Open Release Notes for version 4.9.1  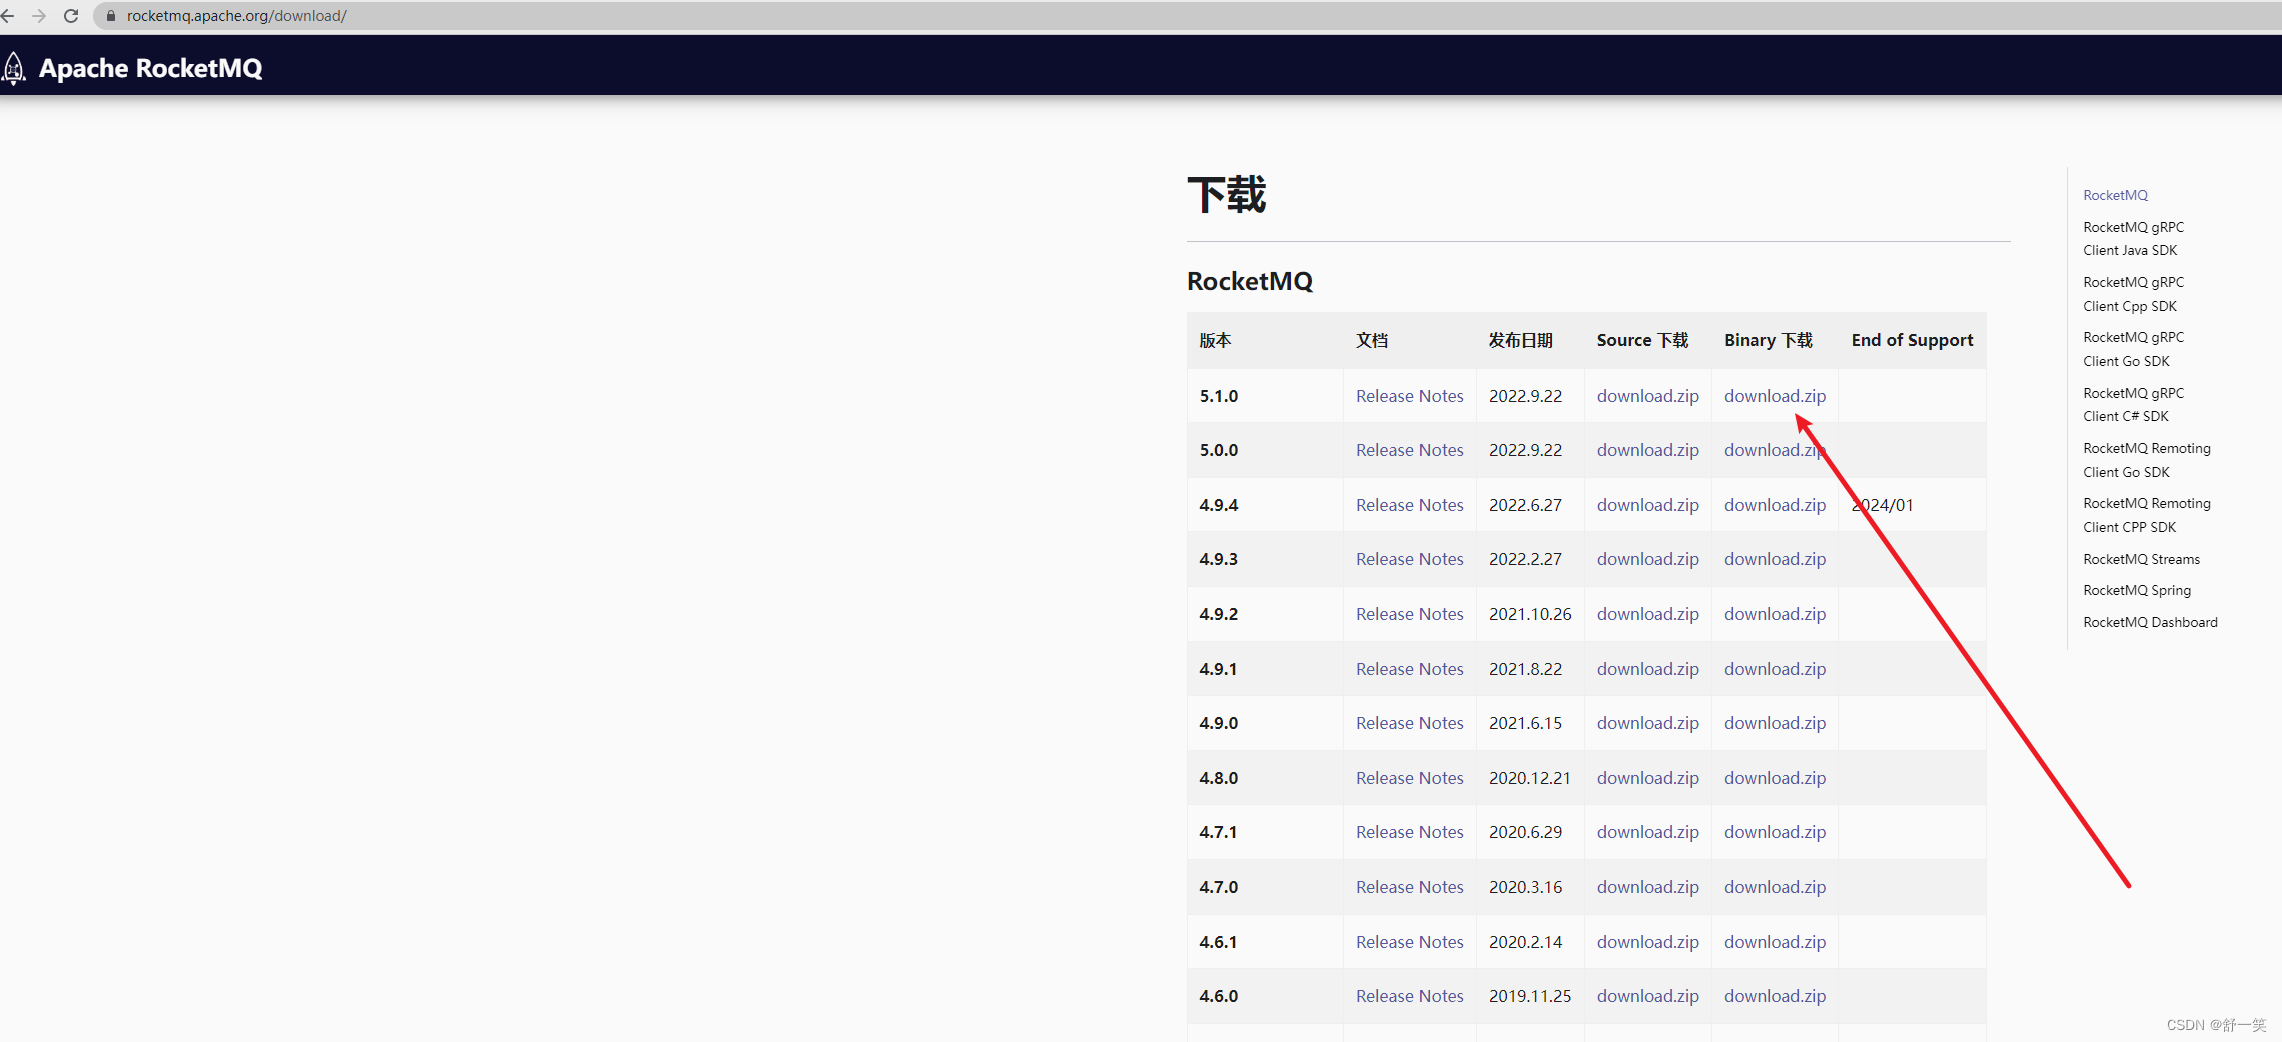coord(1409,669)
